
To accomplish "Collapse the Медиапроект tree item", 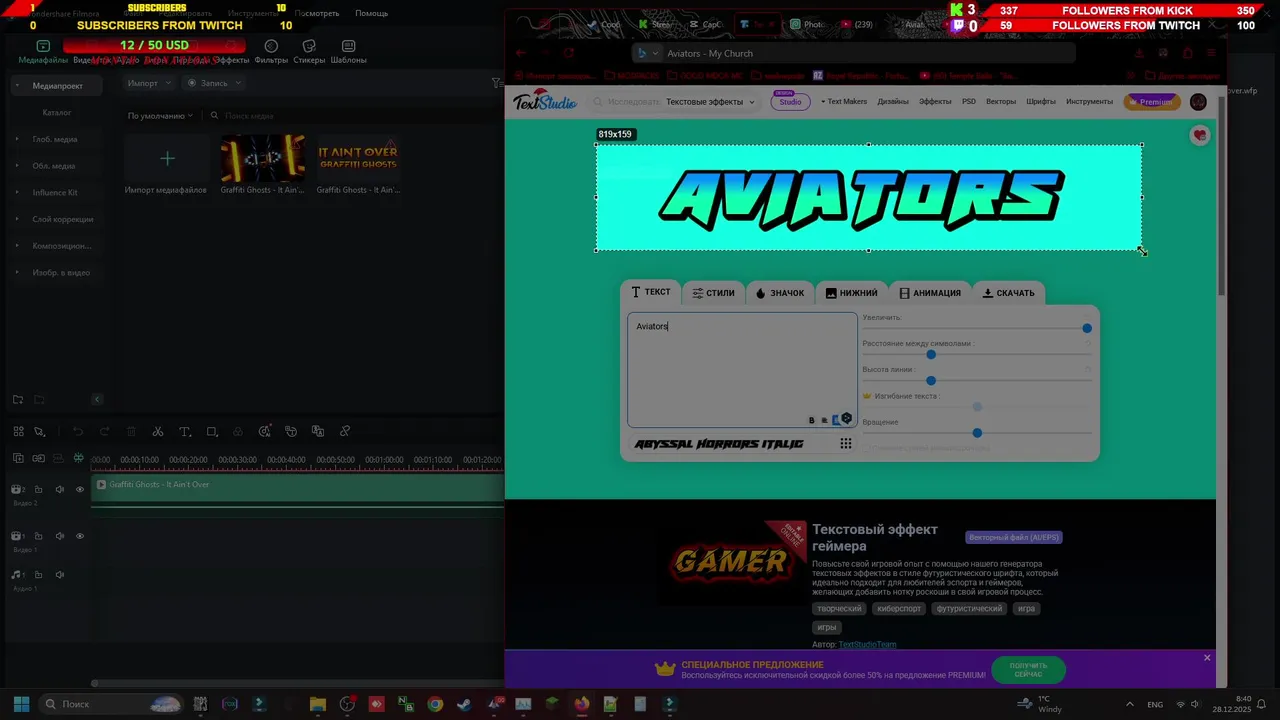I will click(x=17, y=85).
